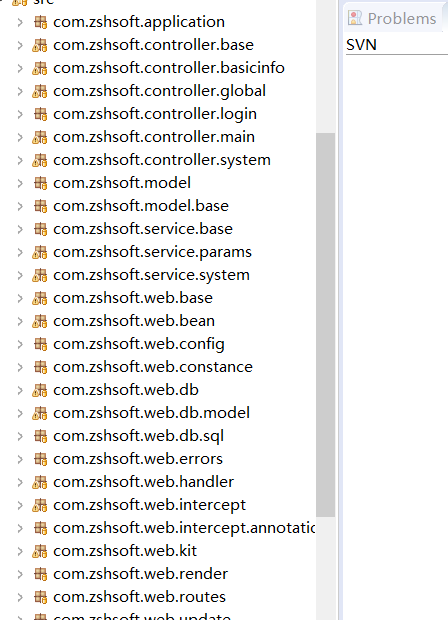448x620 pixels.
Task: Select the SVN view label
Action: pyautogui.click(x=361, y=45)
